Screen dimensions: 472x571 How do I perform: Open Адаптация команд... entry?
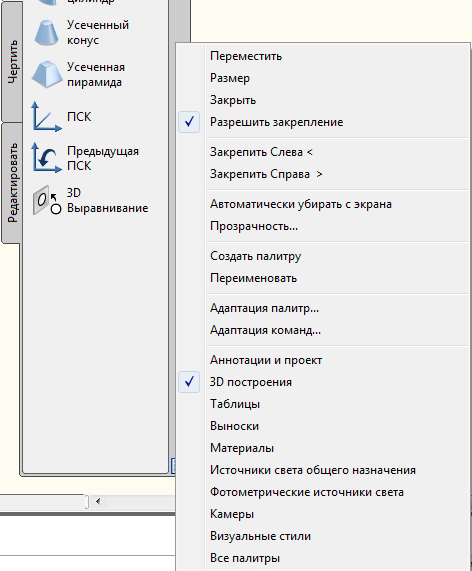[322, 330]
